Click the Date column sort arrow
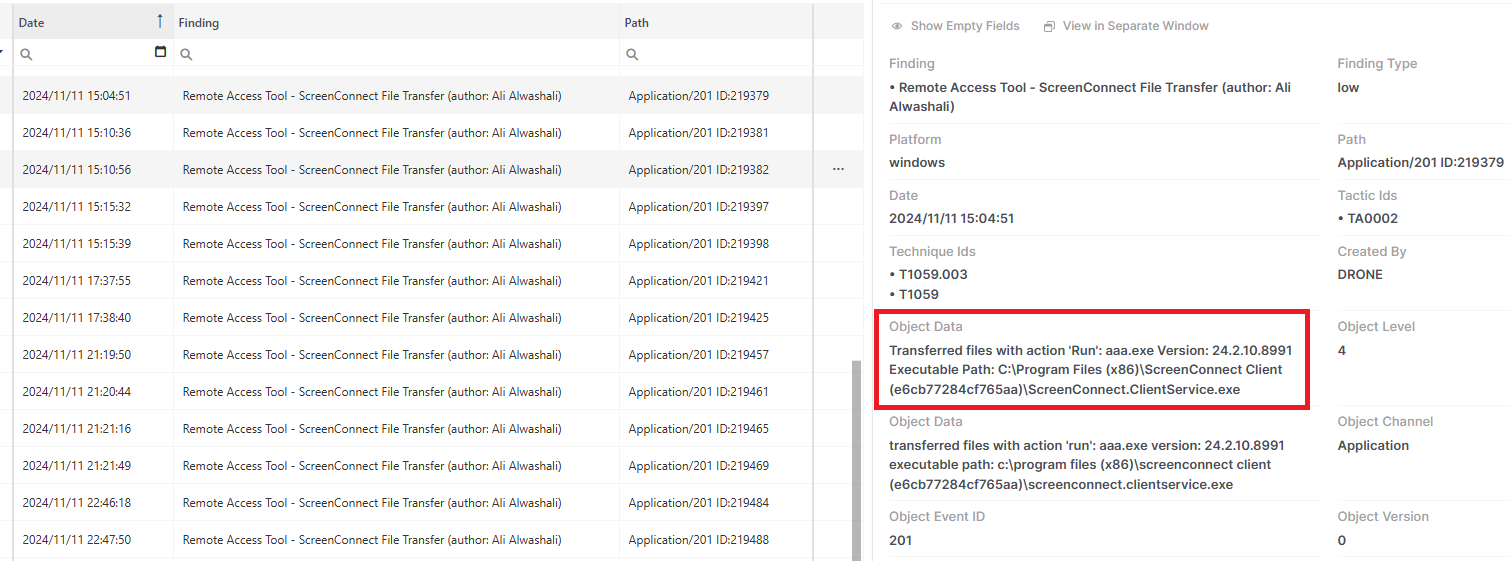Viewport: 1511px width, 561px height. 160,21
